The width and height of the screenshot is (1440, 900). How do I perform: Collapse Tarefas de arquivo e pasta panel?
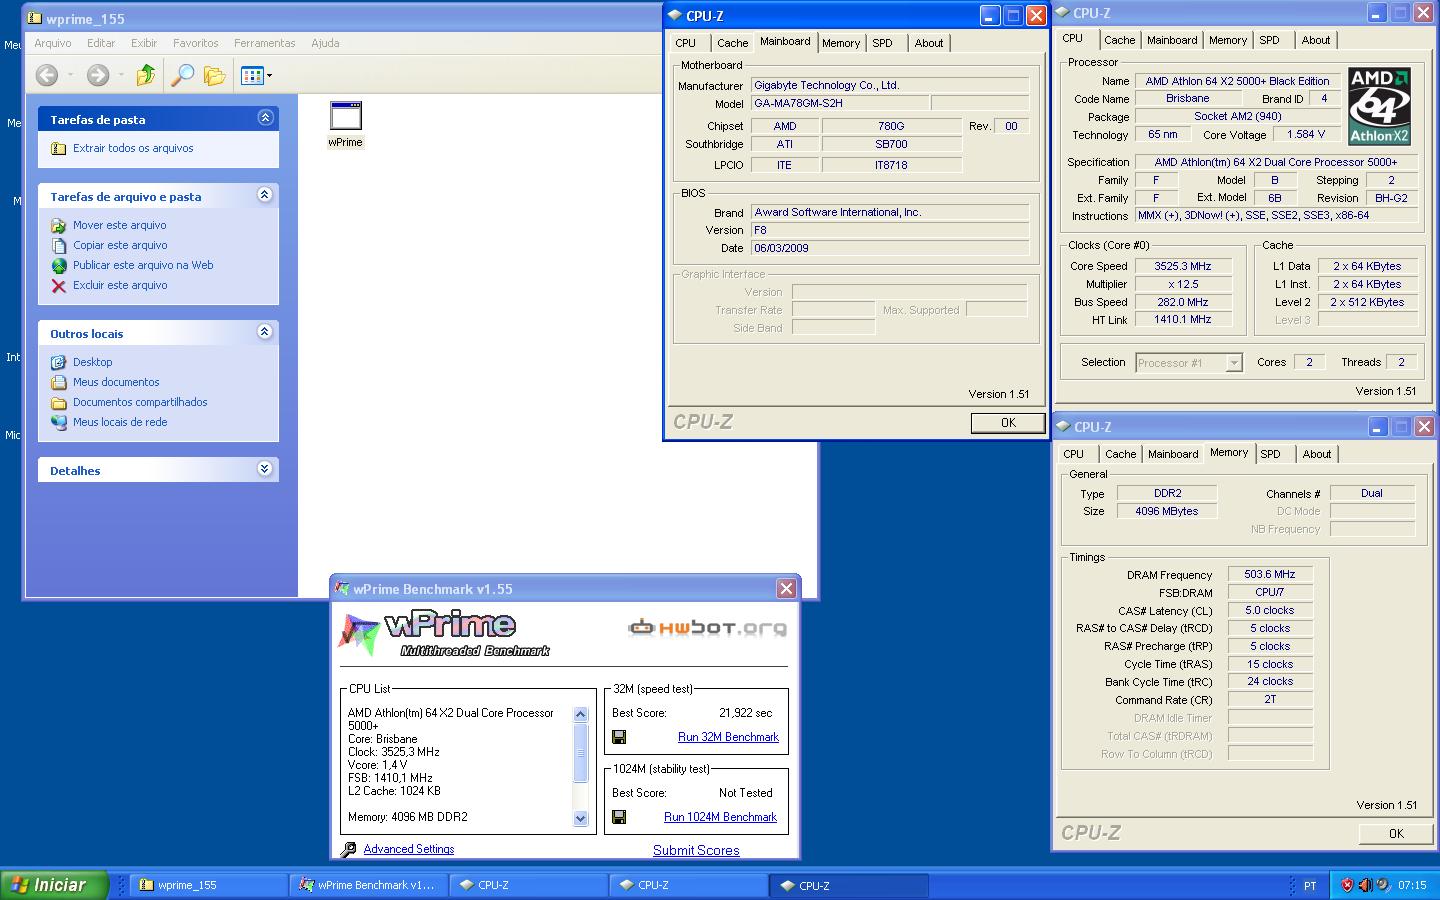click(265, 195)
